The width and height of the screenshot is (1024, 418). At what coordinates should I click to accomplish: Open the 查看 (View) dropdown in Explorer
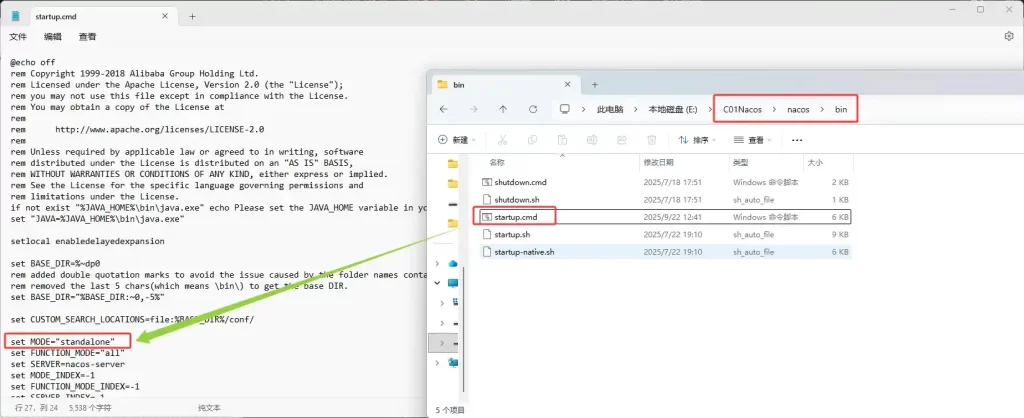755,140
